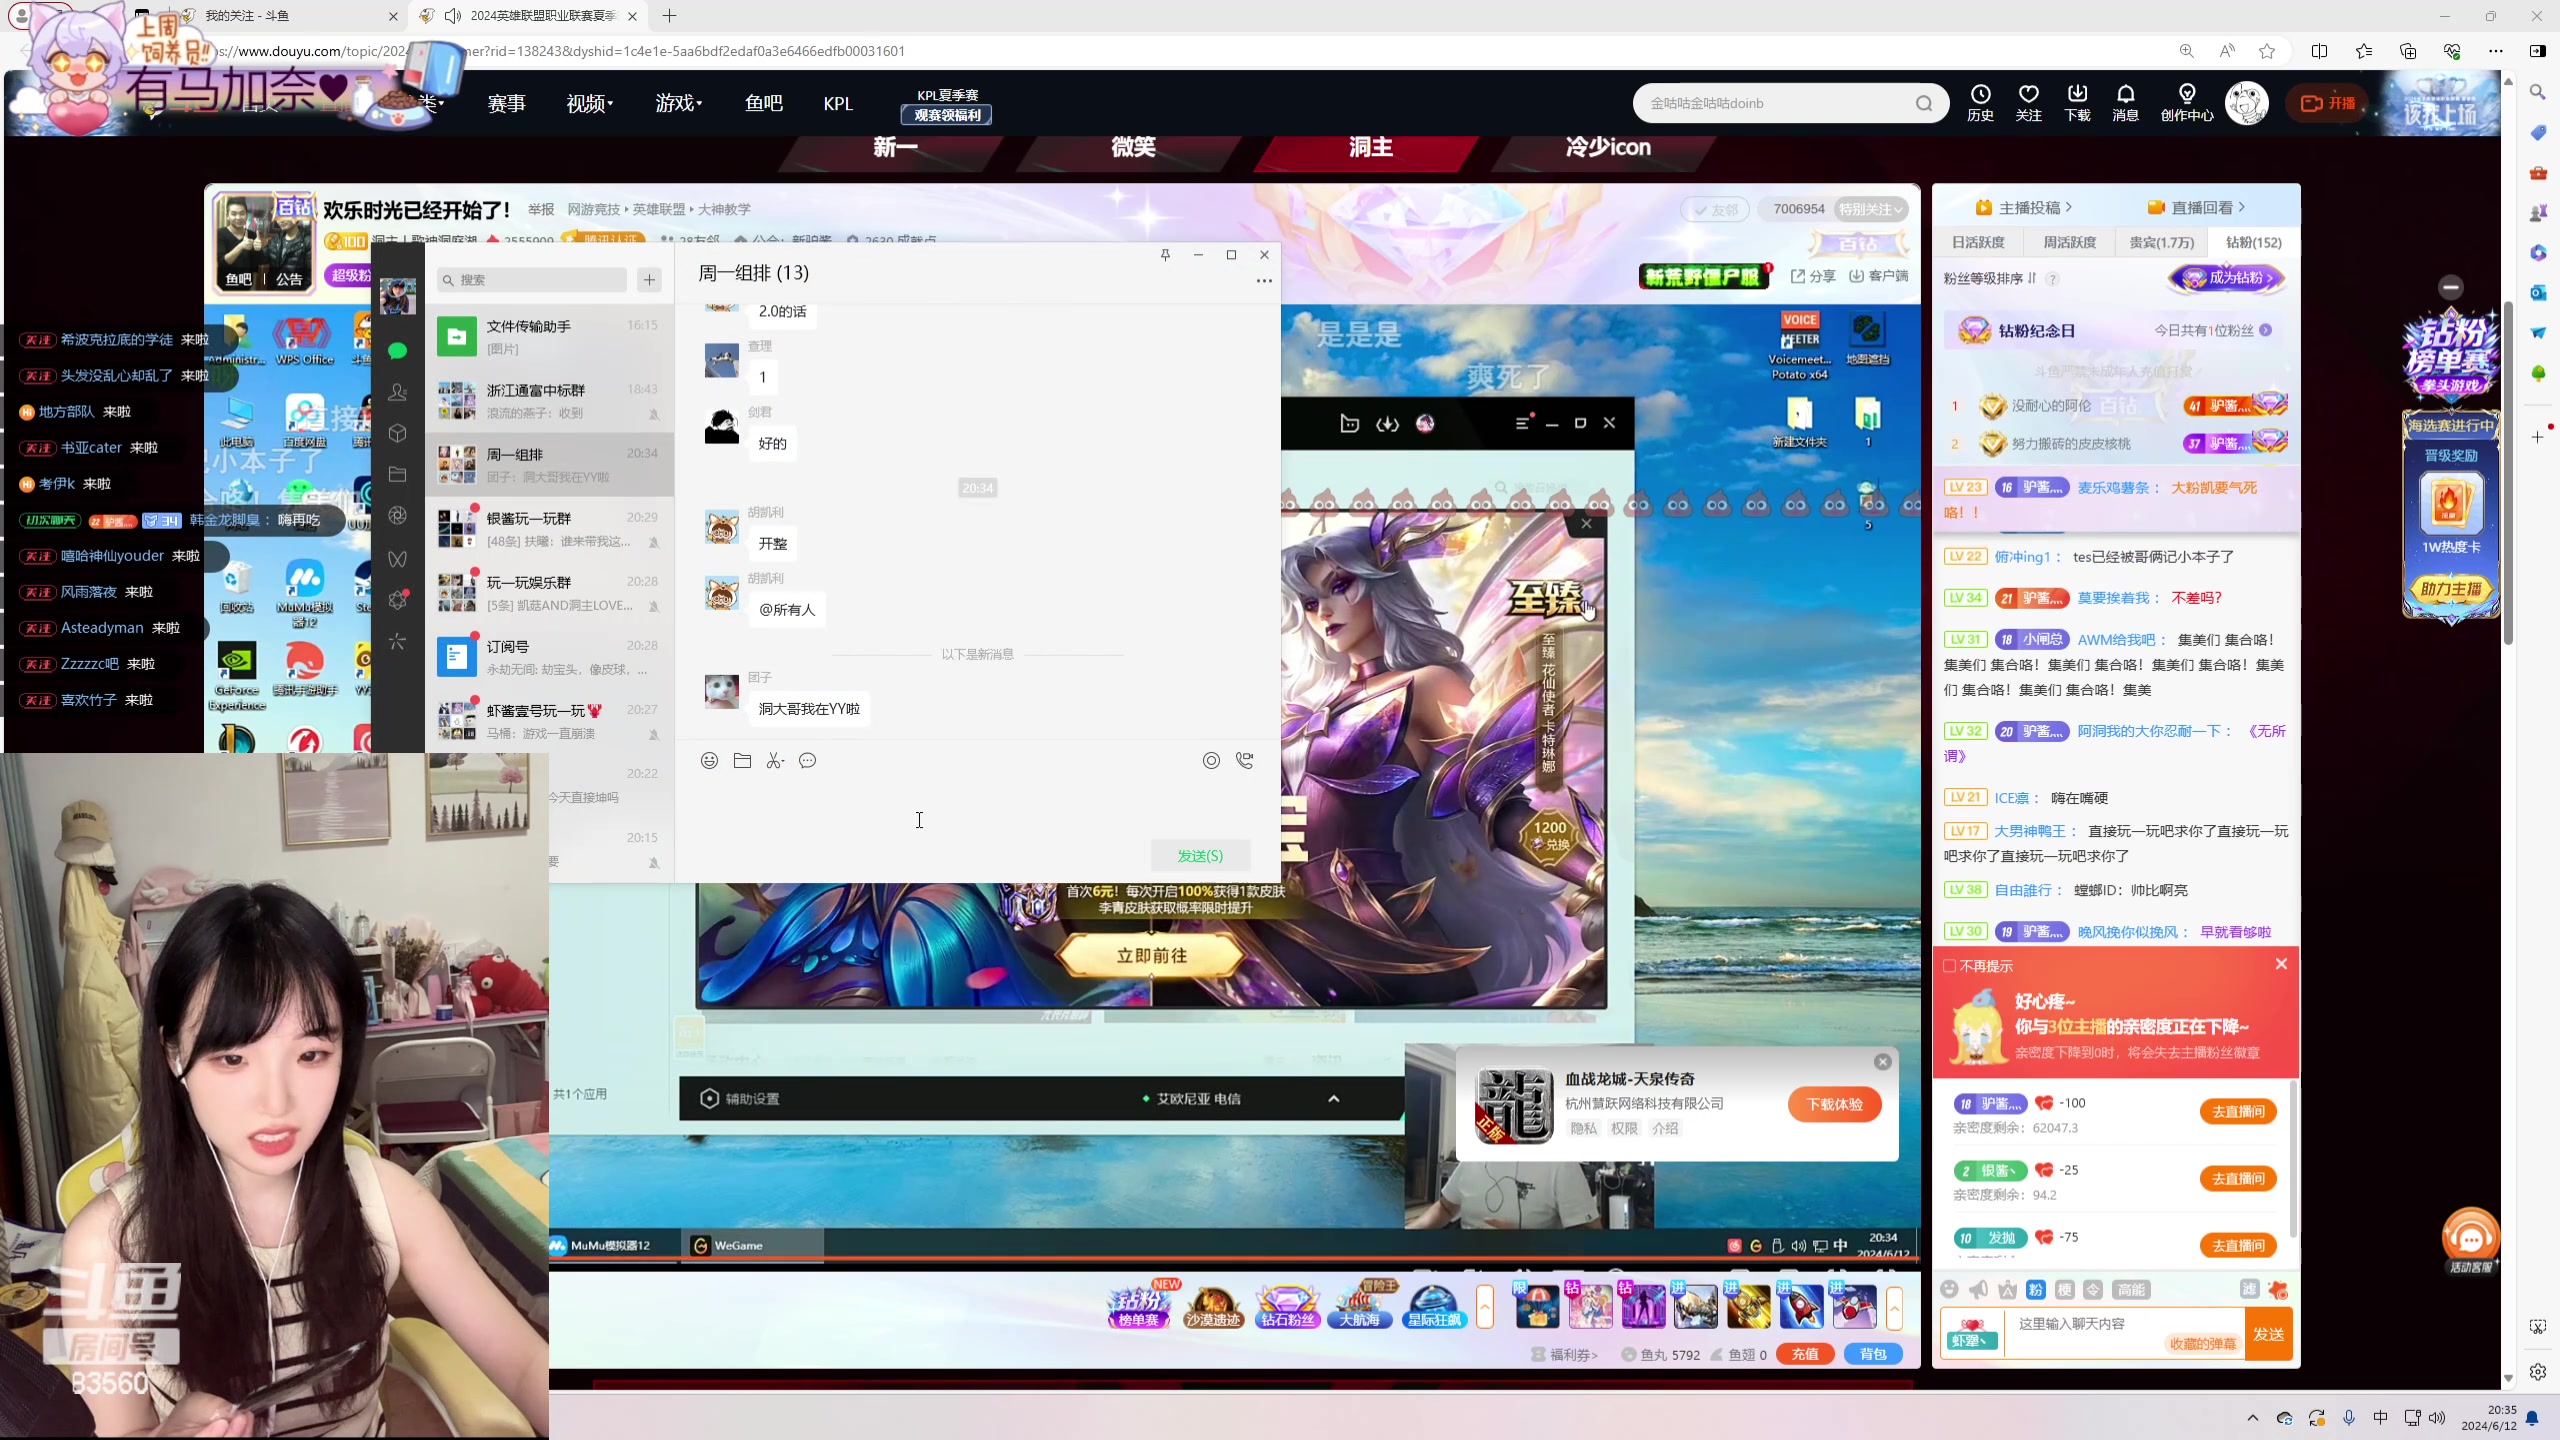Image resolution: width=2560 pixels, height=1440 pixels.
Task: Click emoji icon in WeChat message toolbar
Action: [x=709, y=761]
